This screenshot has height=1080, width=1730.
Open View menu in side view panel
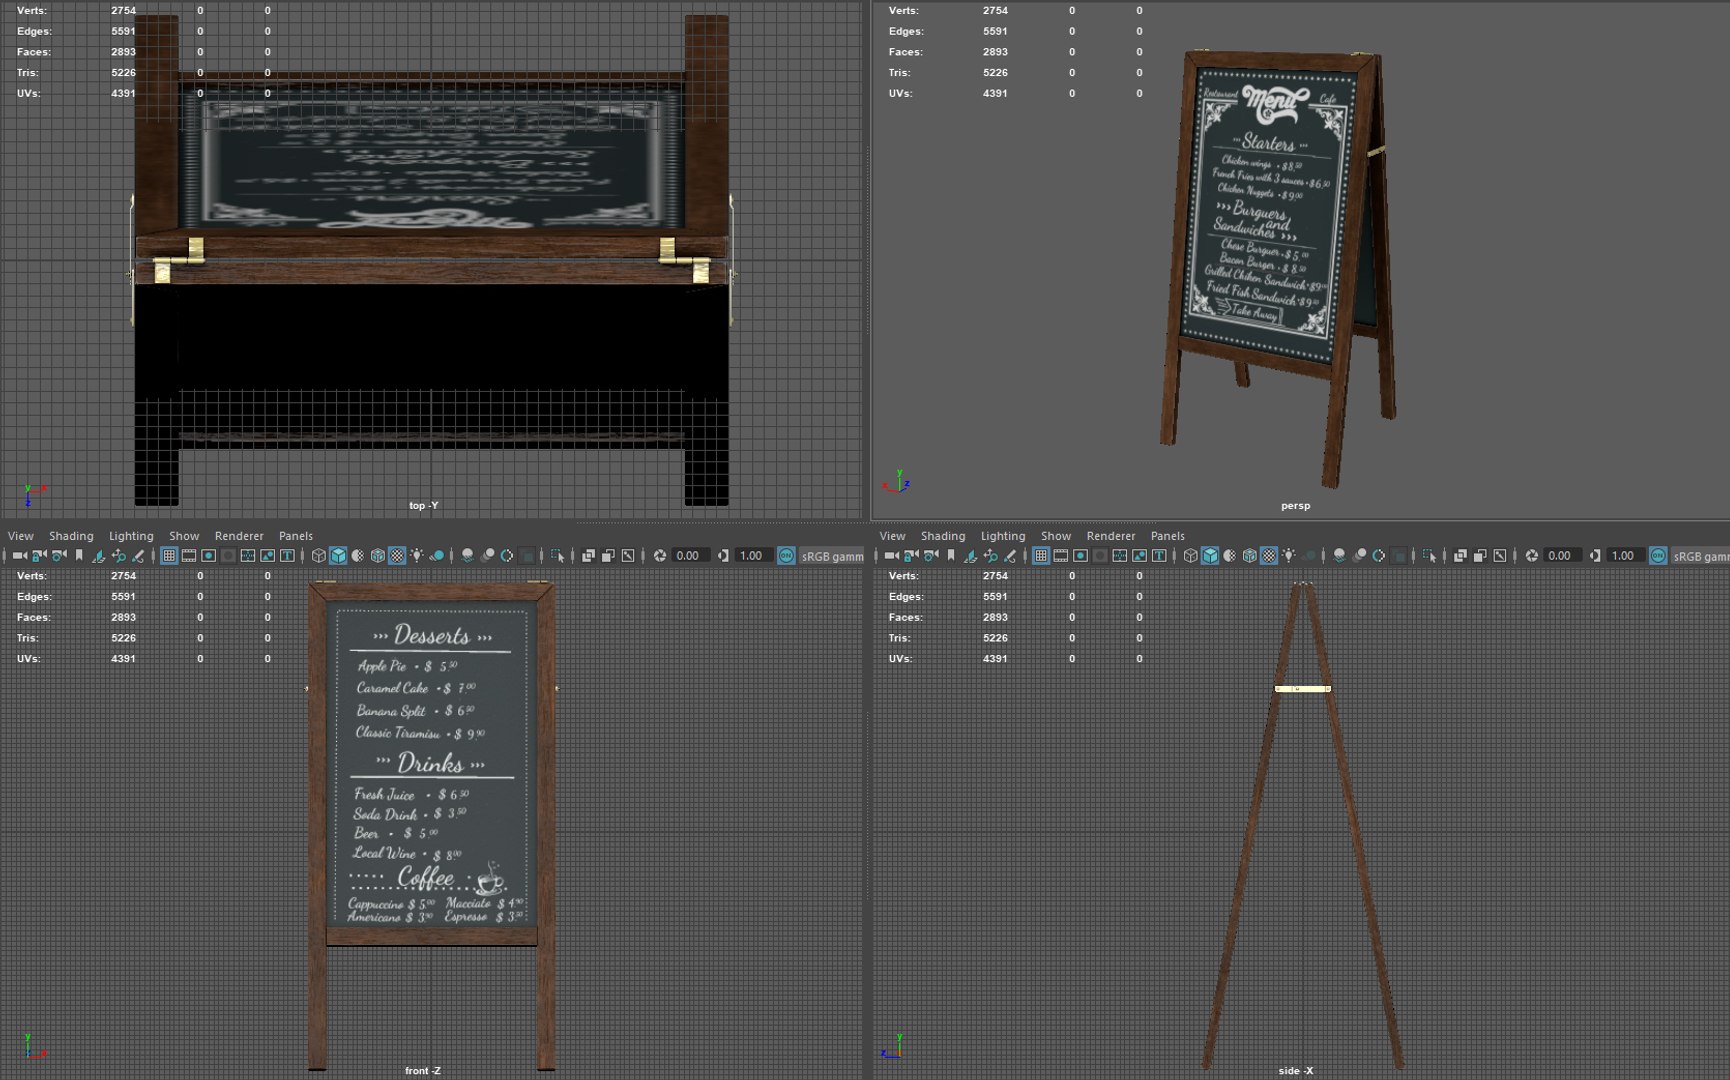[x=892, y=536]
